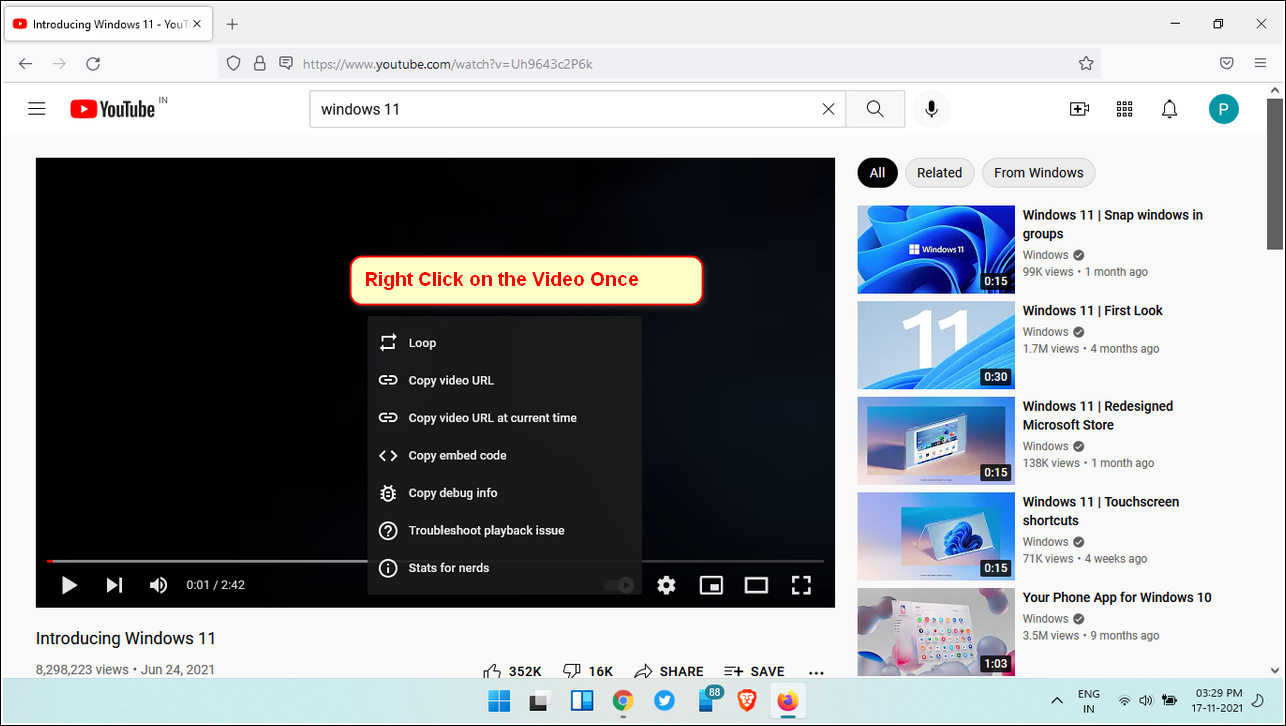Open the Redesigned Microsoft Store thumbnail
The height and width of the screenshot is (726, 1286).
(x=936, y=440)
